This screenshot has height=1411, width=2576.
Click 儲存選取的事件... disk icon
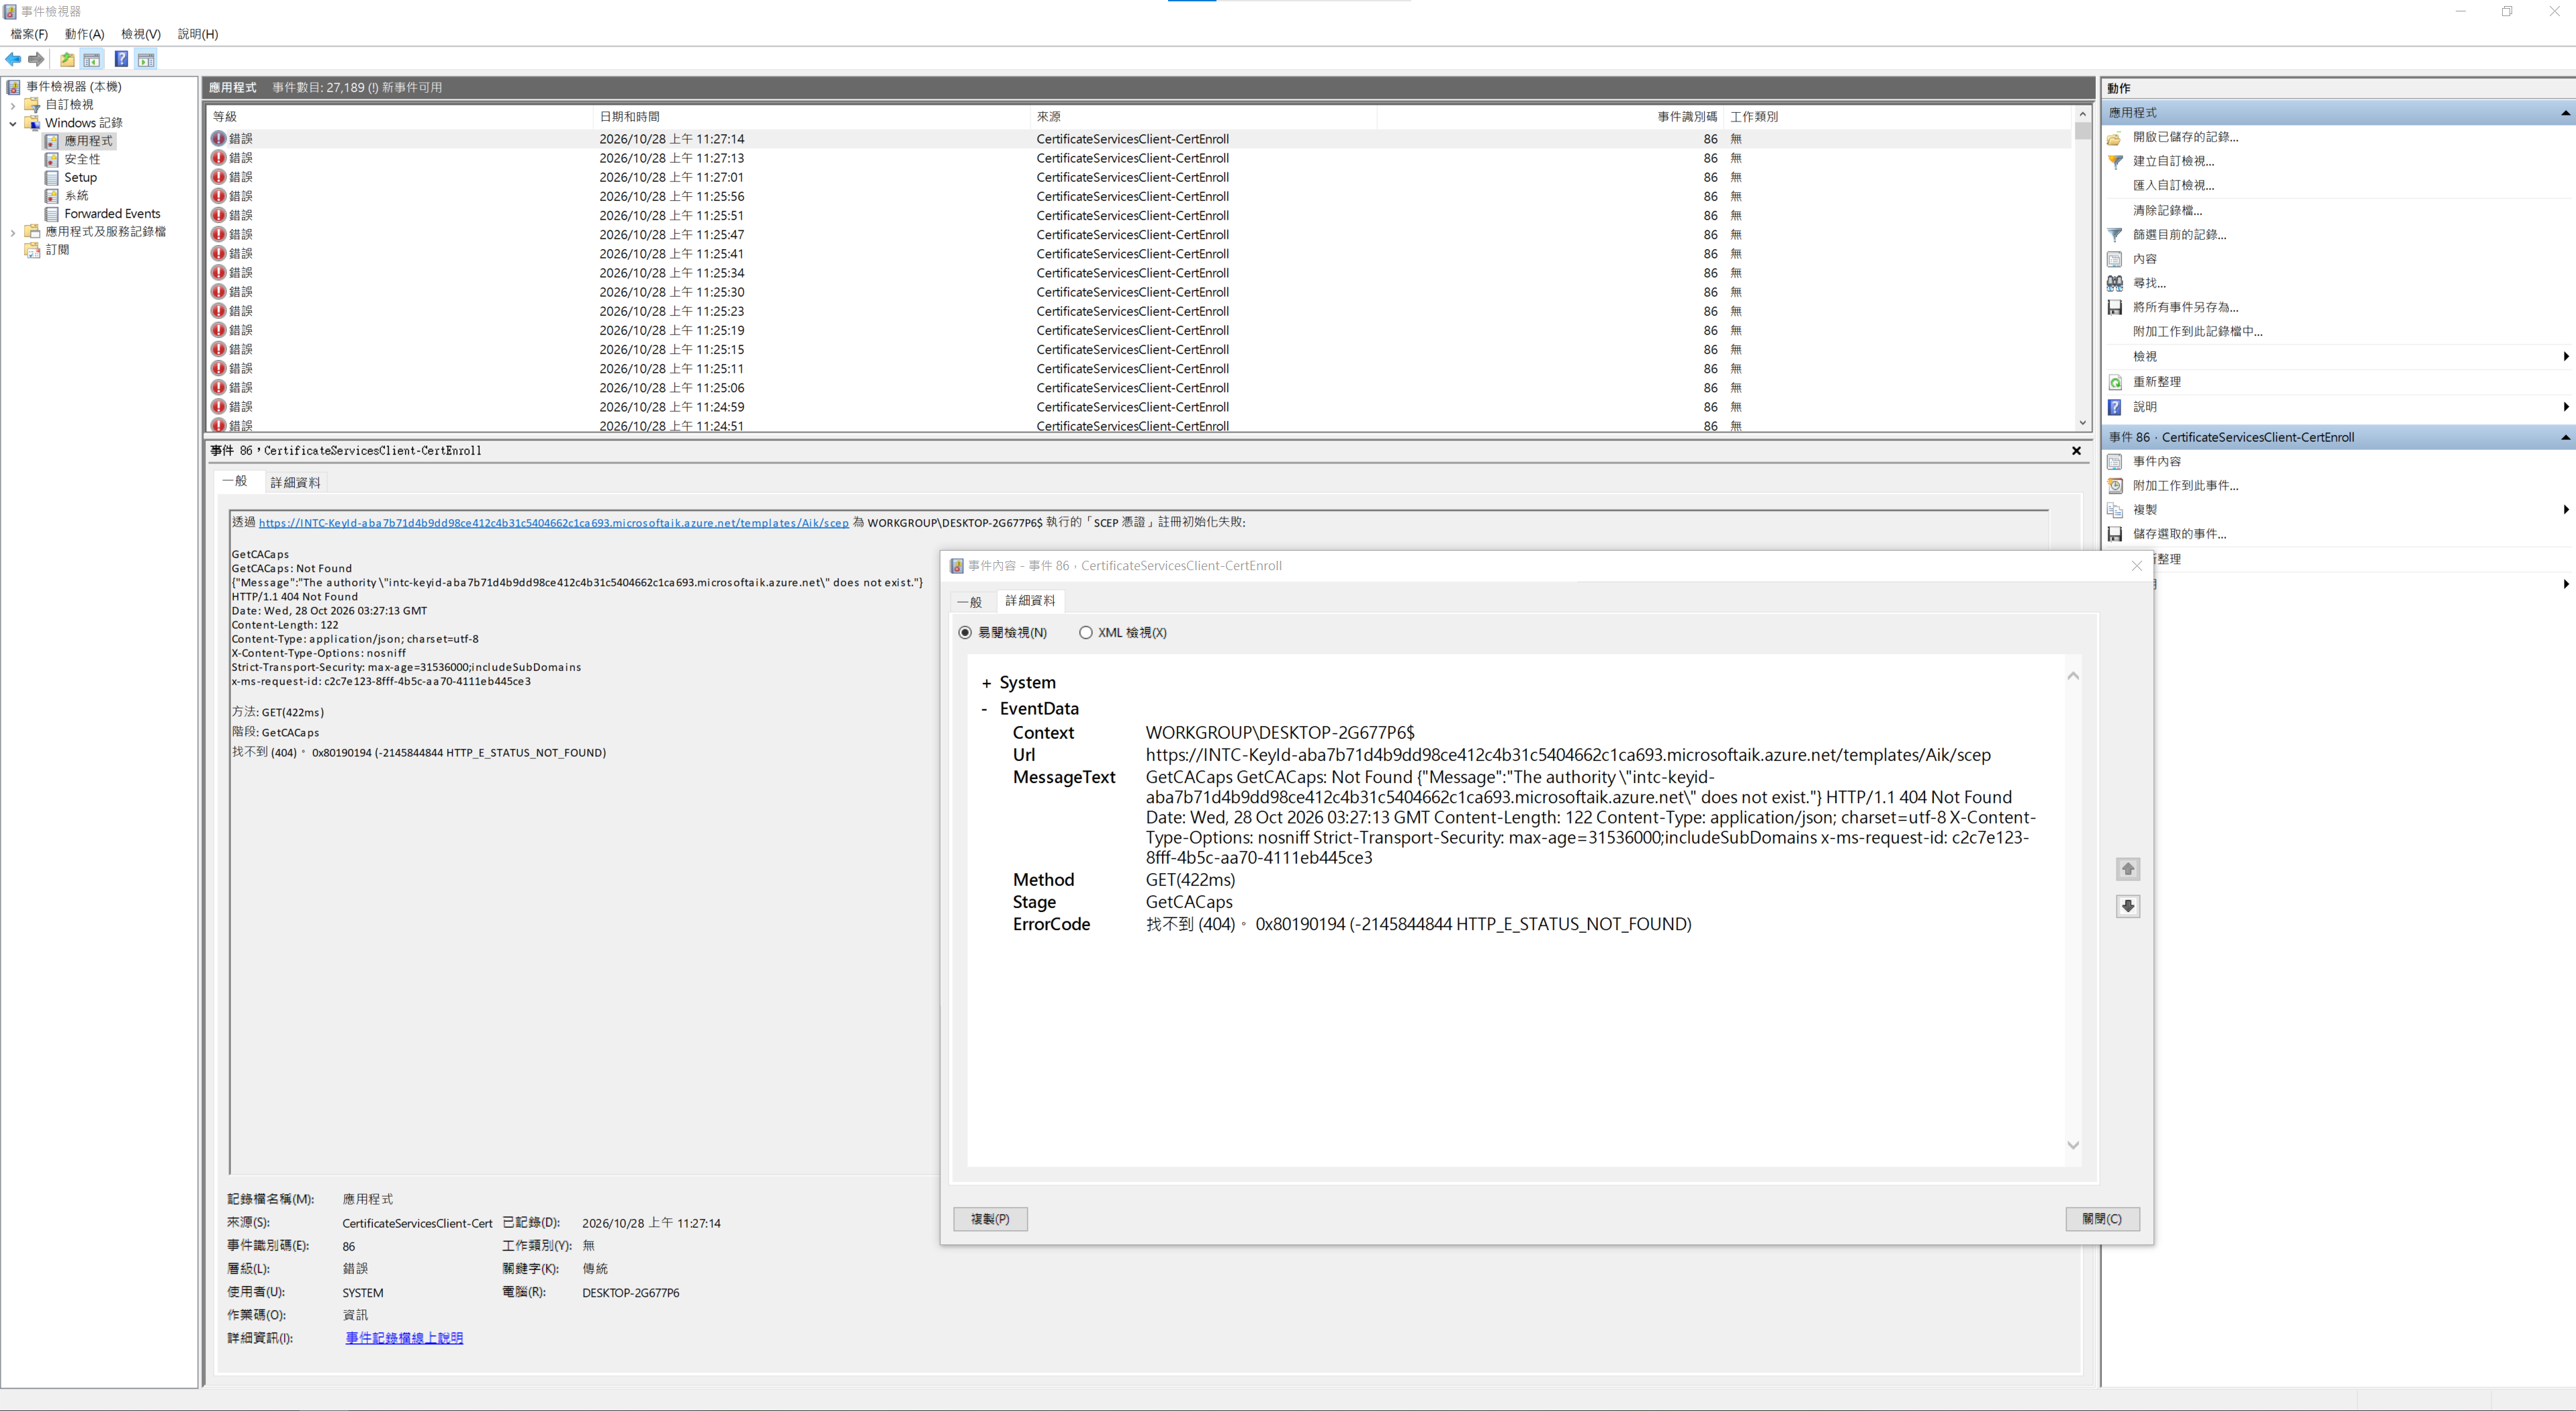[2115, 534]
